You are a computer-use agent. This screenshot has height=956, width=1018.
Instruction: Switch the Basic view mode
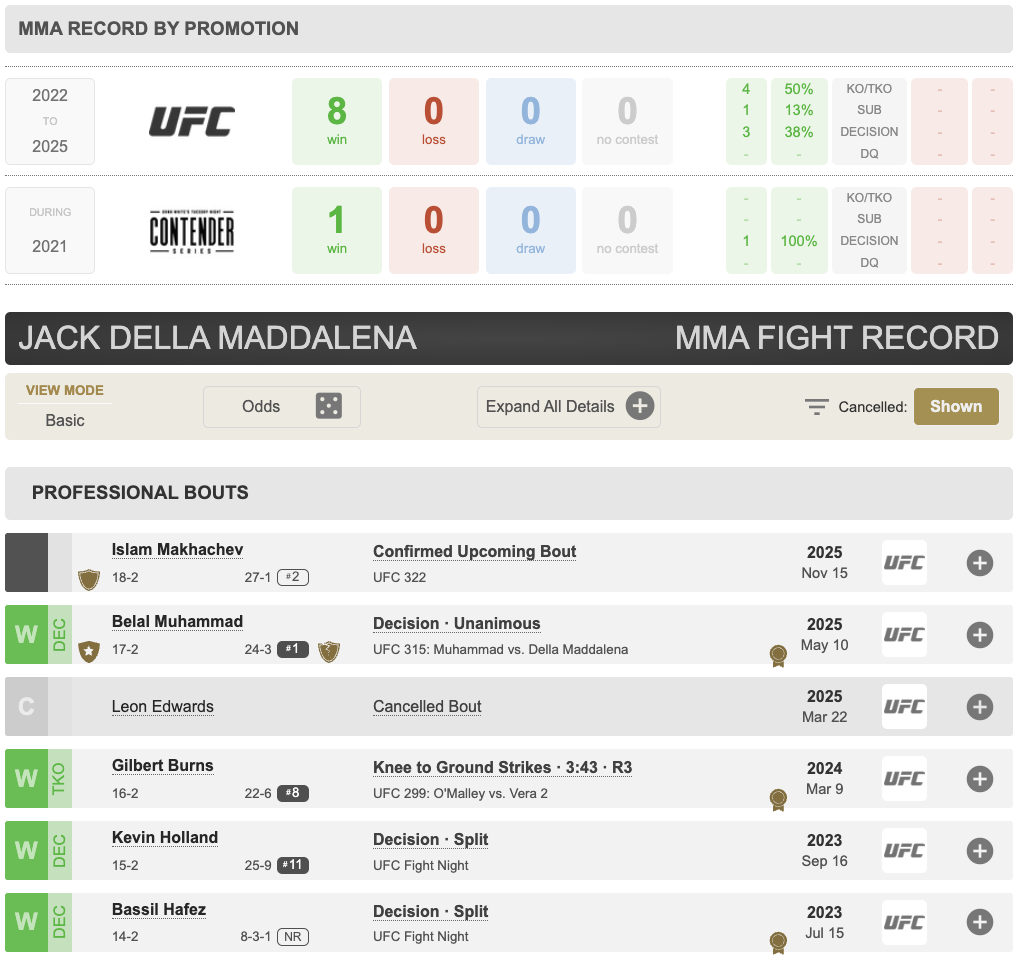click(65, 420)
